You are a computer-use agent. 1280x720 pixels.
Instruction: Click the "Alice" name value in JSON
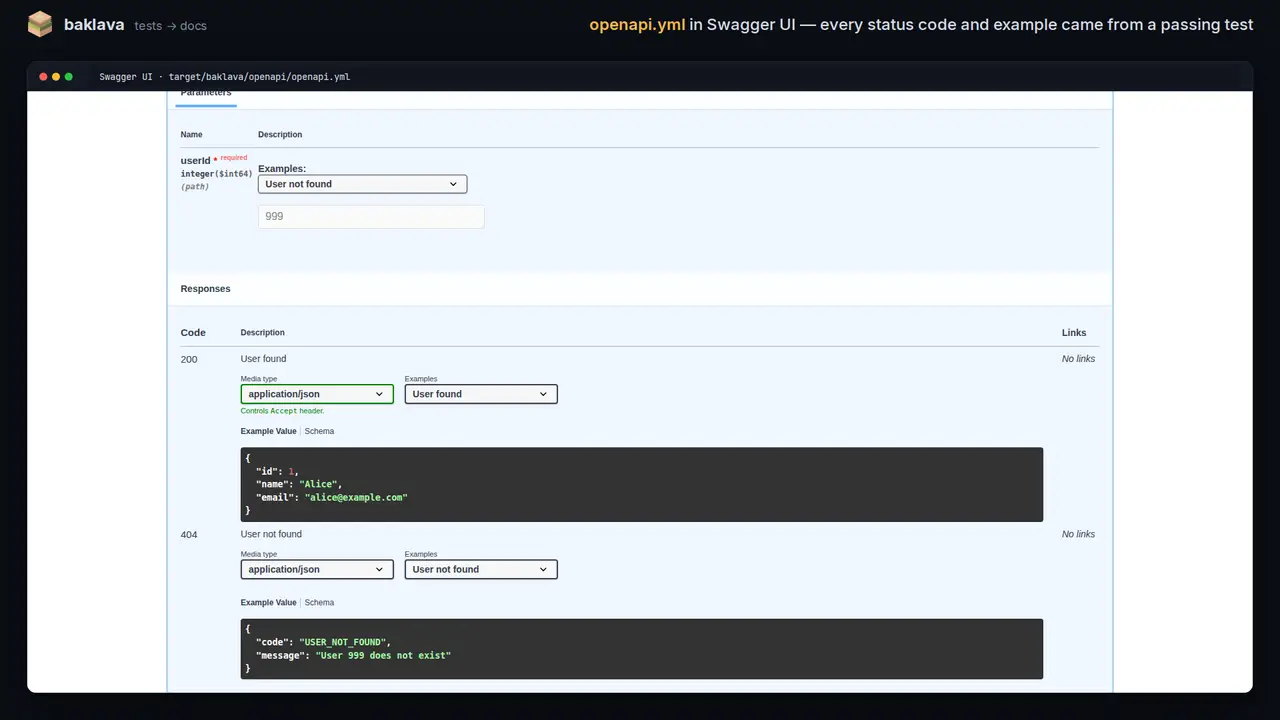coord(319,484)
